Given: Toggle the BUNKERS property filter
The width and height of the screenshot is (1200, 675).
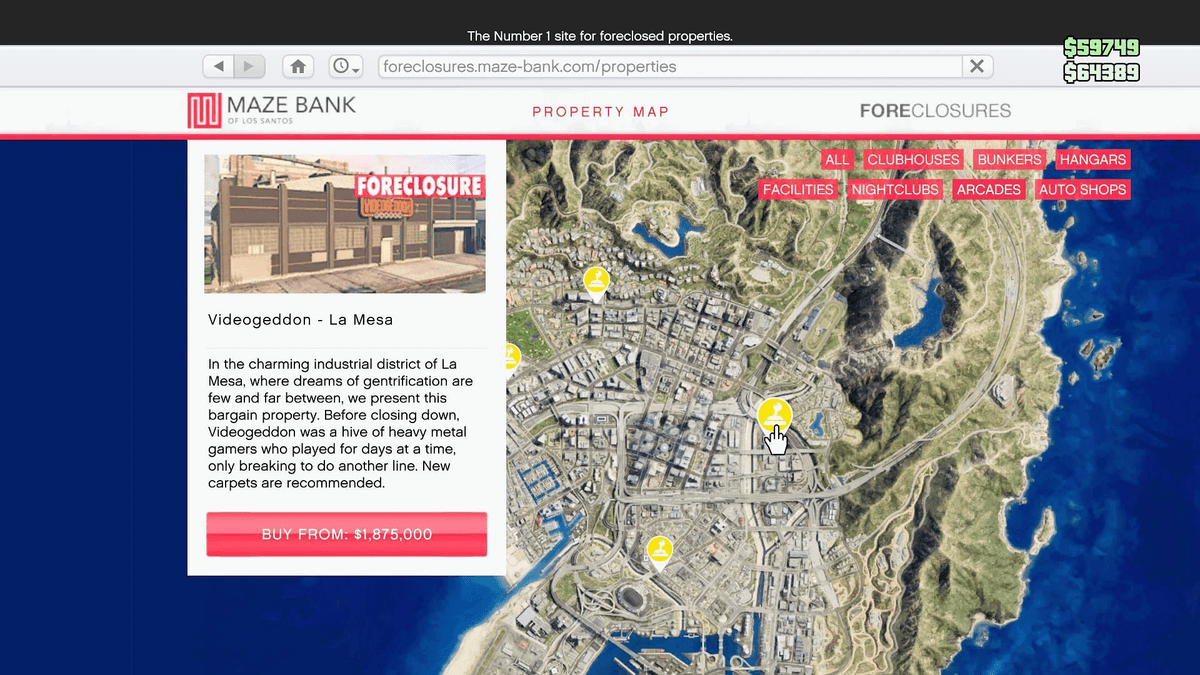Looking at the screenshot, I should tap(1008, 159).
